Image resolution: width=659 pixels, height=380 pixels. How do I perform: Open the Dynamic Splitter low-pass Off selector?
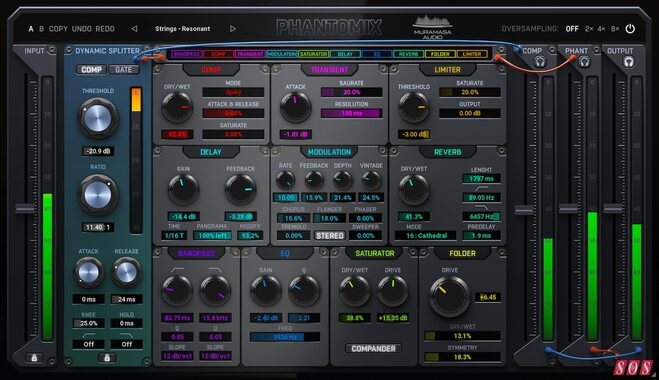click(x=127, y=344)
